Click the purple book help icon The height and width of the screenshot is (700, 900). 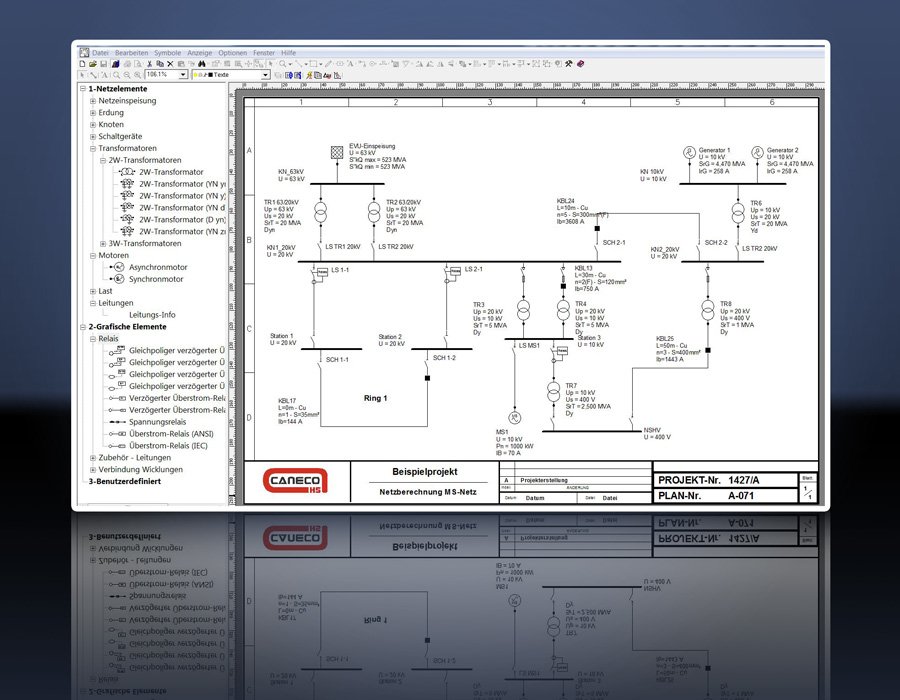[580, 64]
